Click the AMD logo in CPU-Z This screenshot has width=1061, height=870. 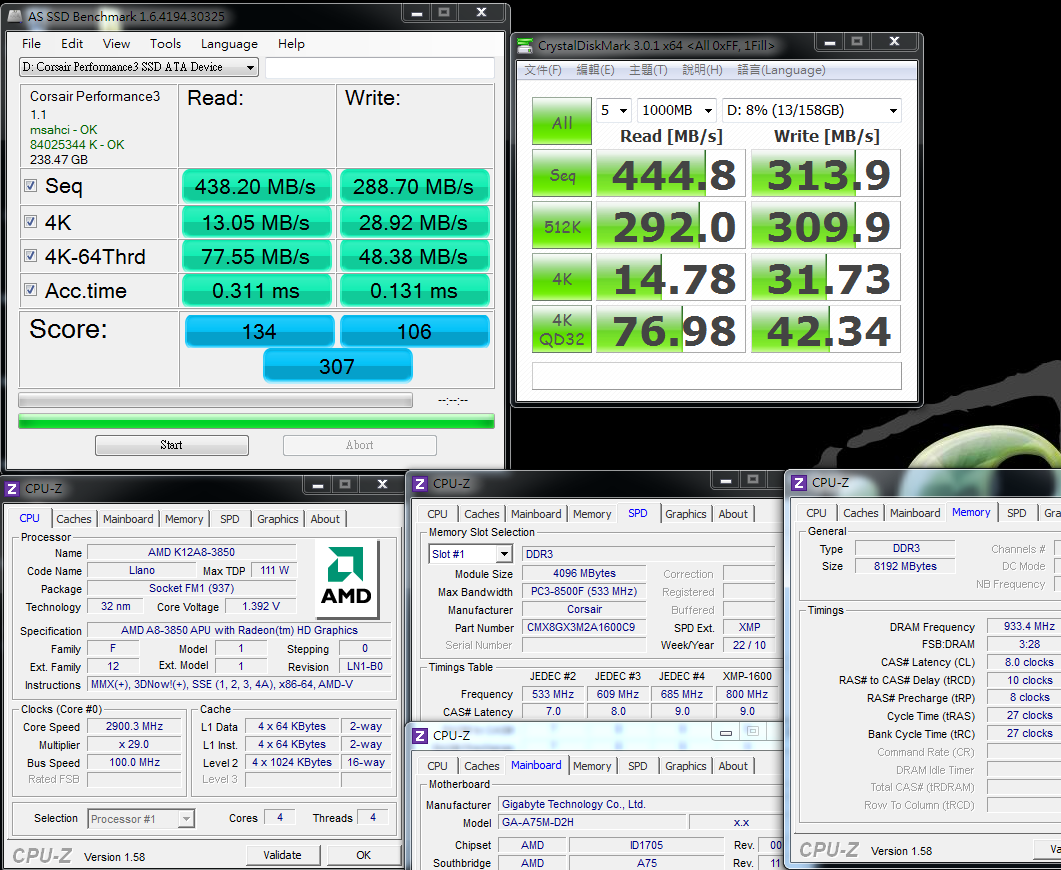tap(346, 575)
